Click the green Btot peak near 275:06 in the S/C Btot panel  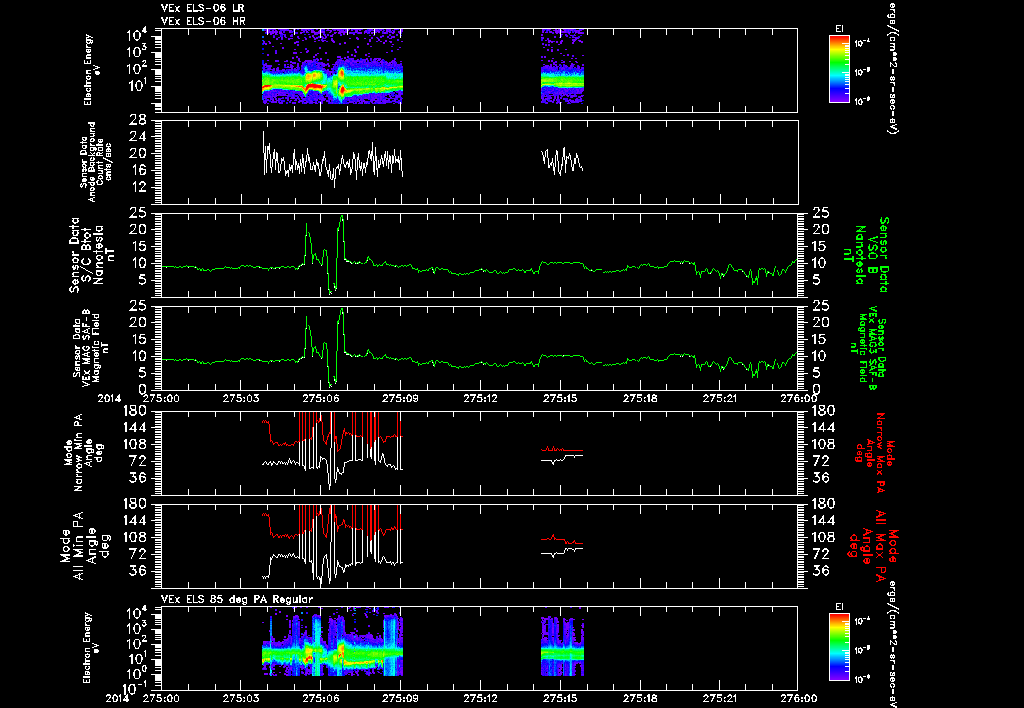tap(342, 238)
